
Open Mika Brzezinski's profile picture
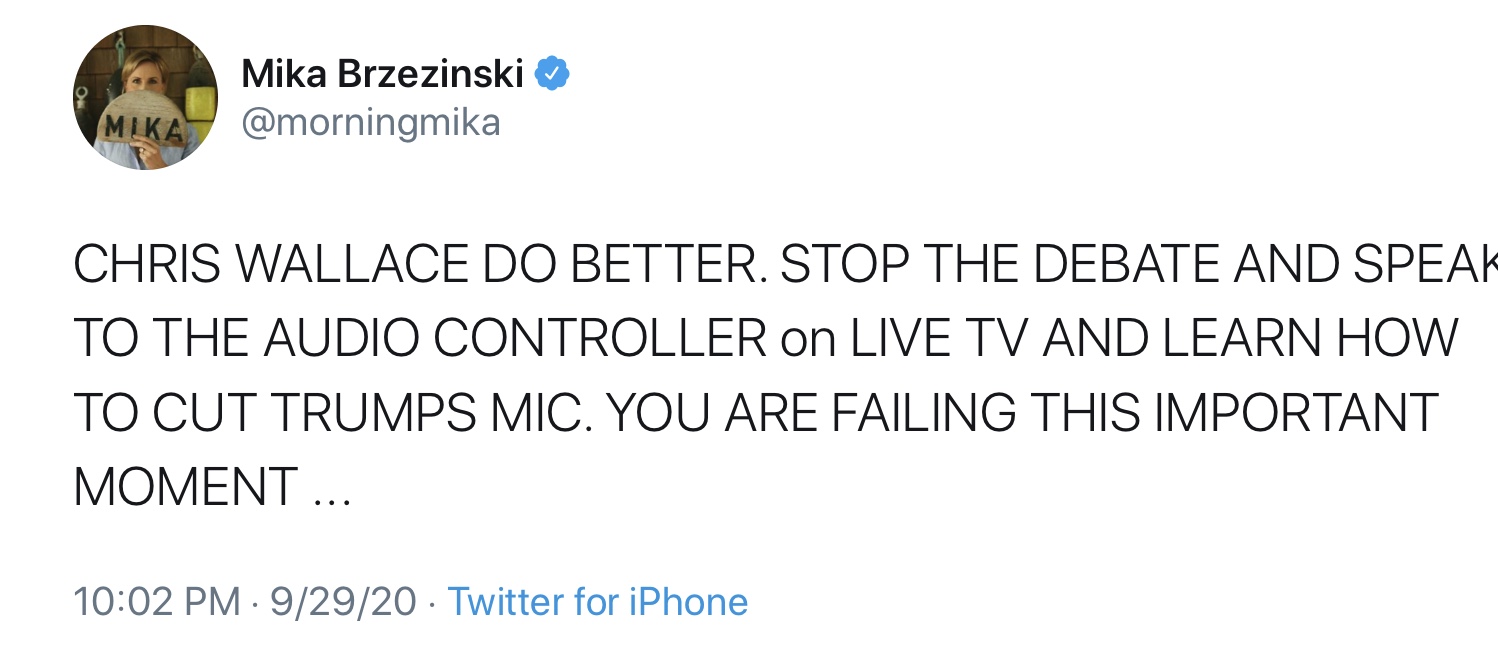point(145,97)
